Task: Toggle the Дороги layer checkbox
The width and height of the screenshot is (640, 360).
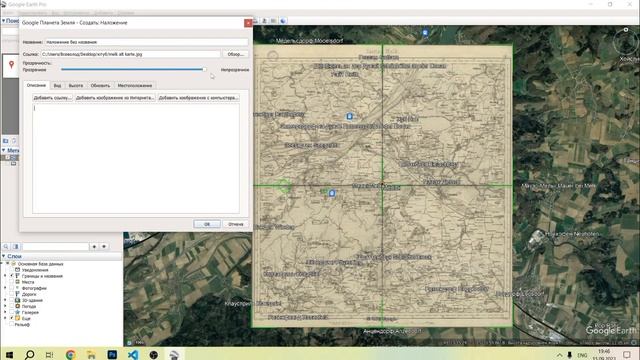Action: pos(12,294)
